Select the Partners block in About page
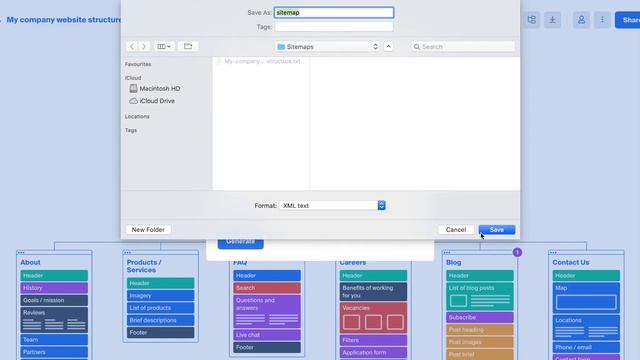This screenshot has width=640, height=360. pos(54,352)
